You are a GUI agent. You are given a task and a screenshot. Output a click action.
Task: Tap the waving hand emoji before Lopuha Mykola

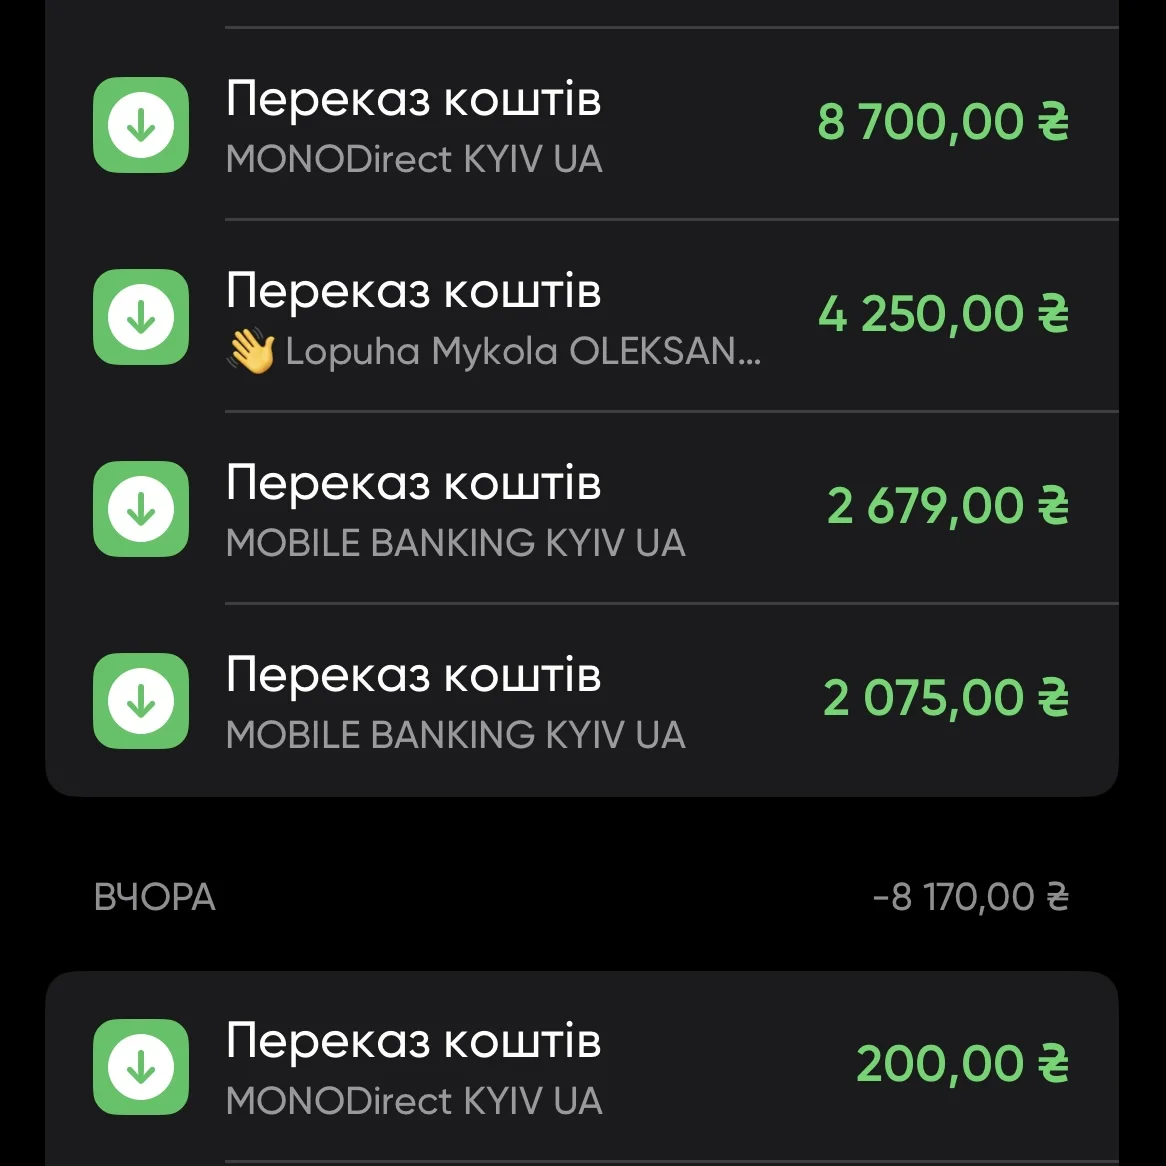(251, 352)
